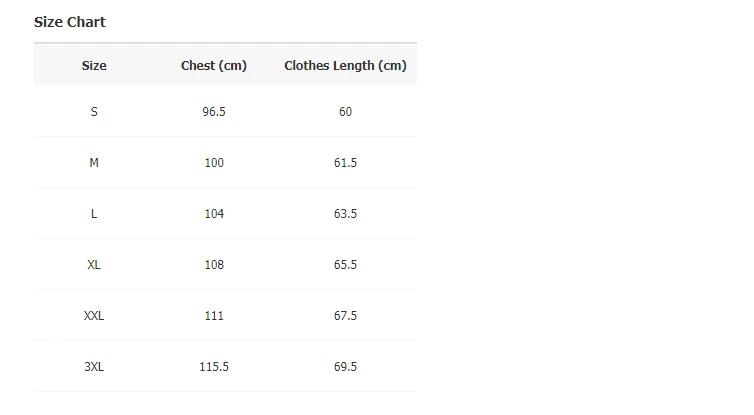Click chest value 104
This screenshot has width=754, height=415.
[214, 214]
